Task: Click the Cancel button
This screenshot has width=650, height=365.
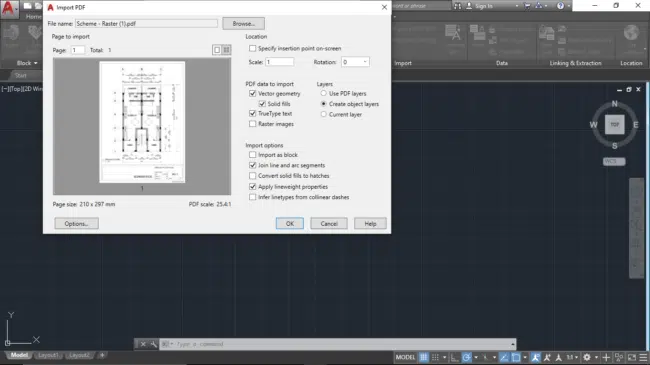Action: tap(329, 224)
